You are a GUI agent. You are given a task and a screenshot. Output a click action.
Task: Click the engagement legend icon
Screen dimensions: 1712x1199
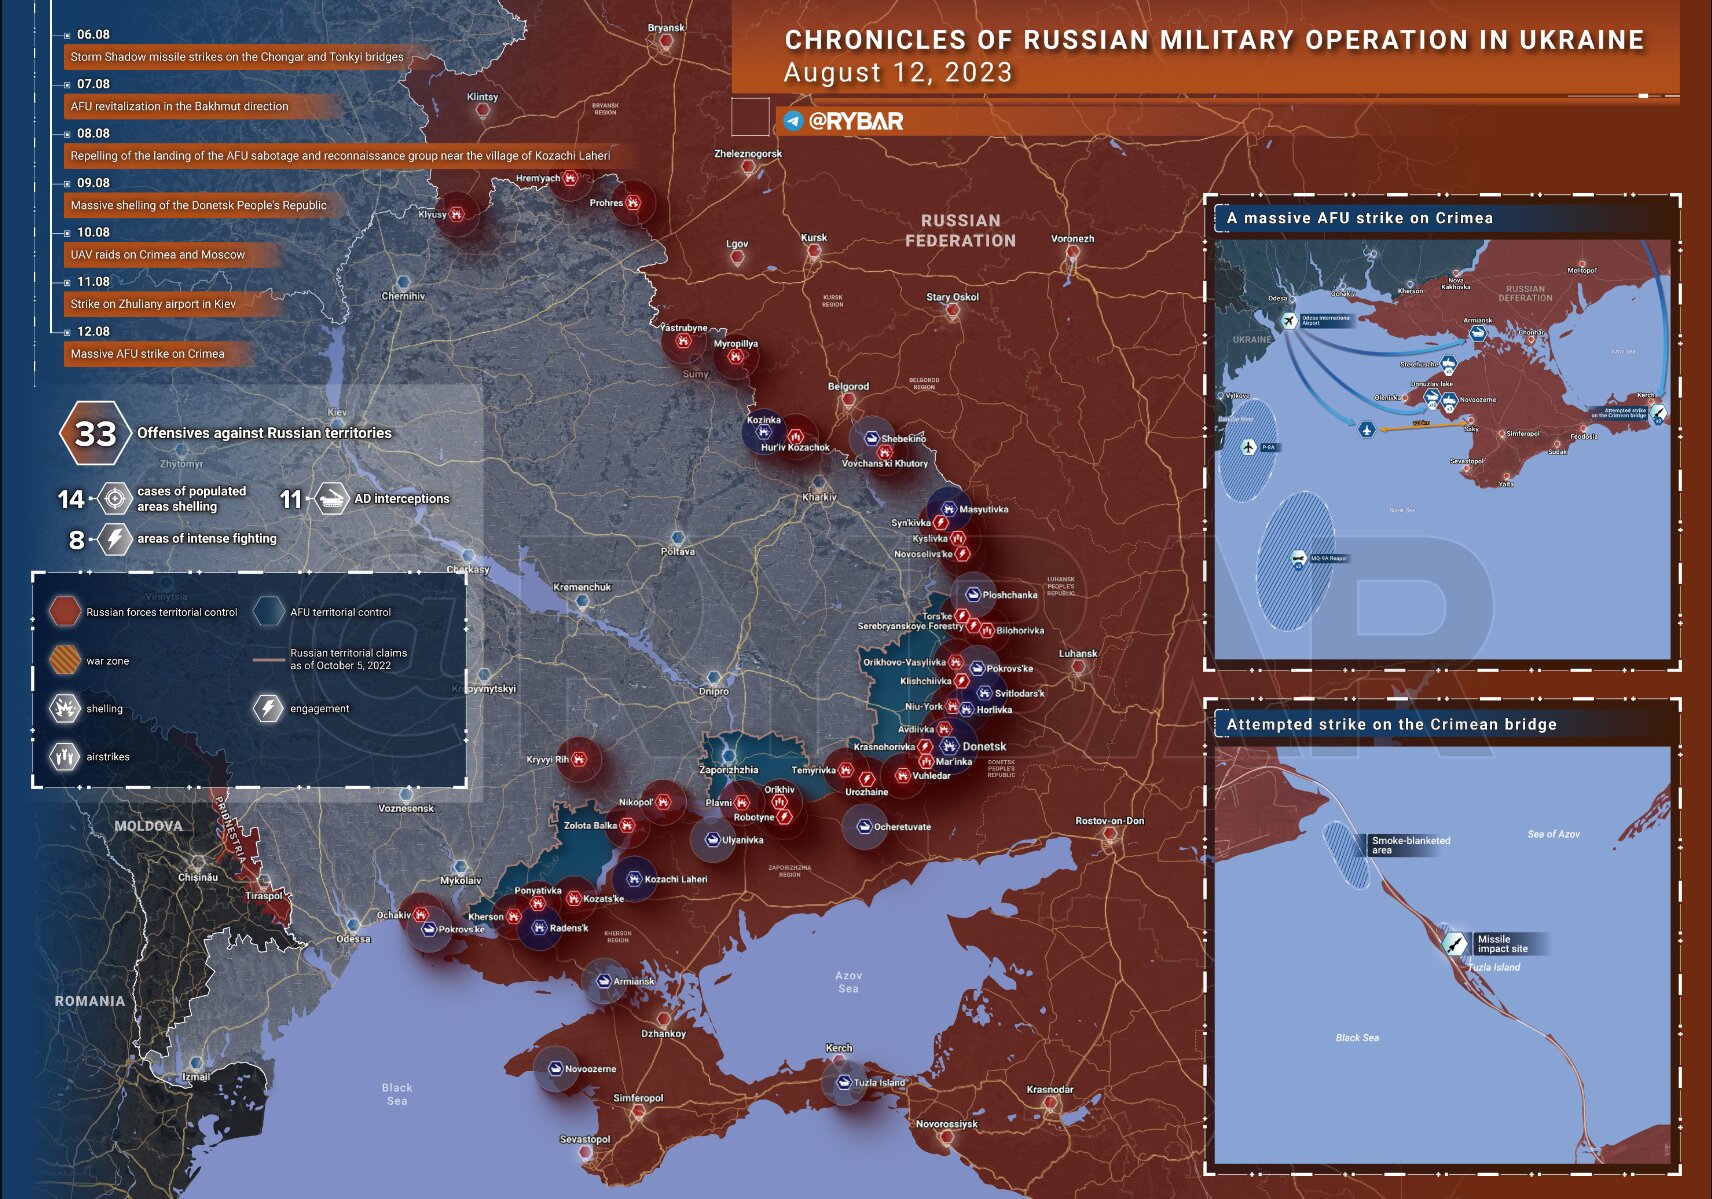269,708
